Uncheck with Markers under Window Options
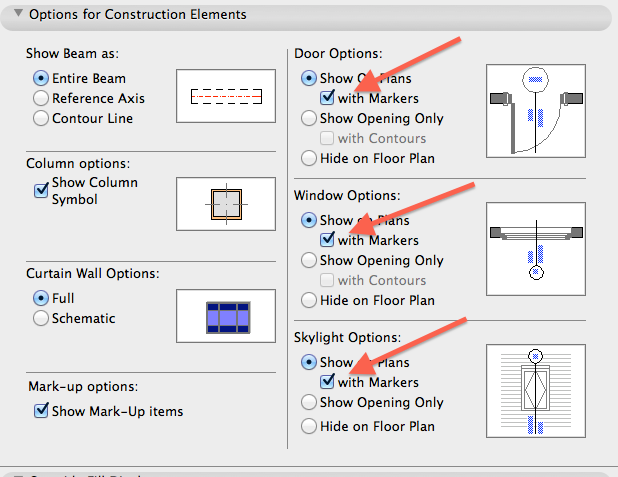 click(x=327, y=240)
